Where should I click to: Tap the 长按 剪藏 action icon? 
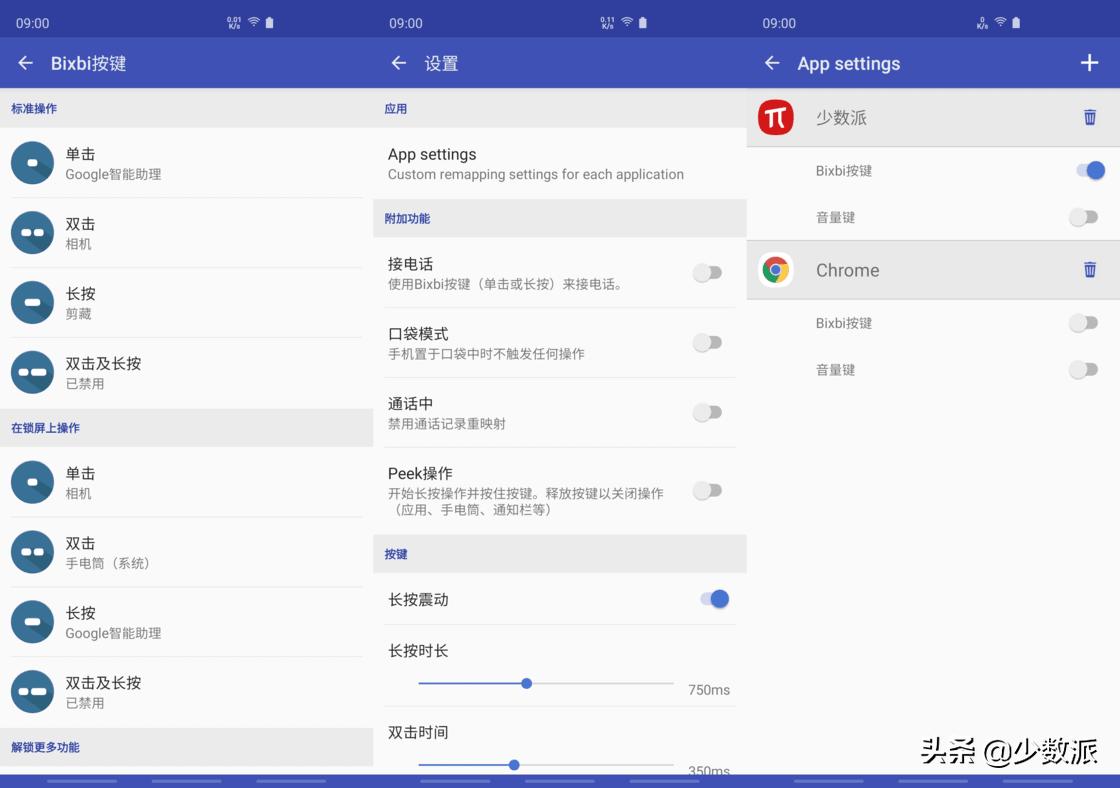pos(32,302)
